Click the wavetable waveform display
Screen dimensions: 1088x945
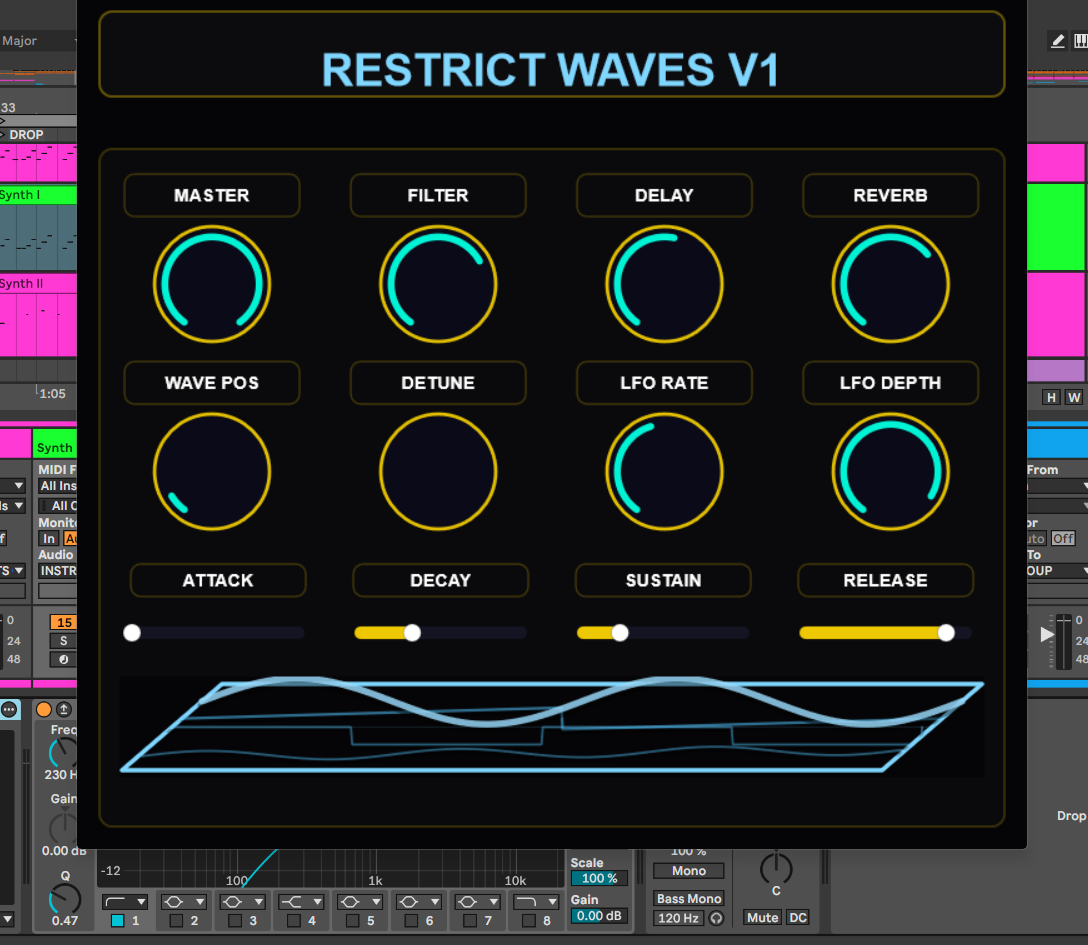552,726
